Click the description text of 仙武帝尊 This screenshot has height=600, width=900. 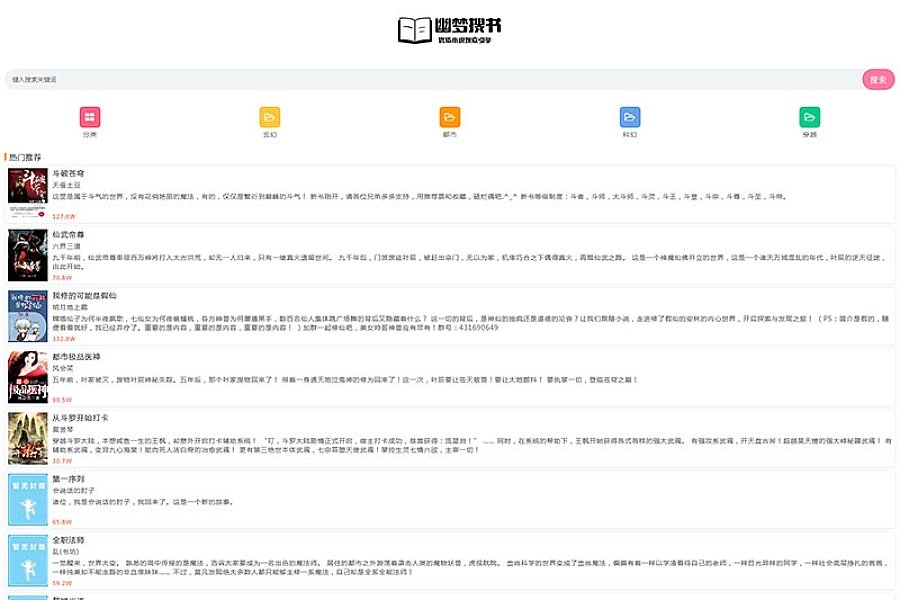[x=471, y=262]
